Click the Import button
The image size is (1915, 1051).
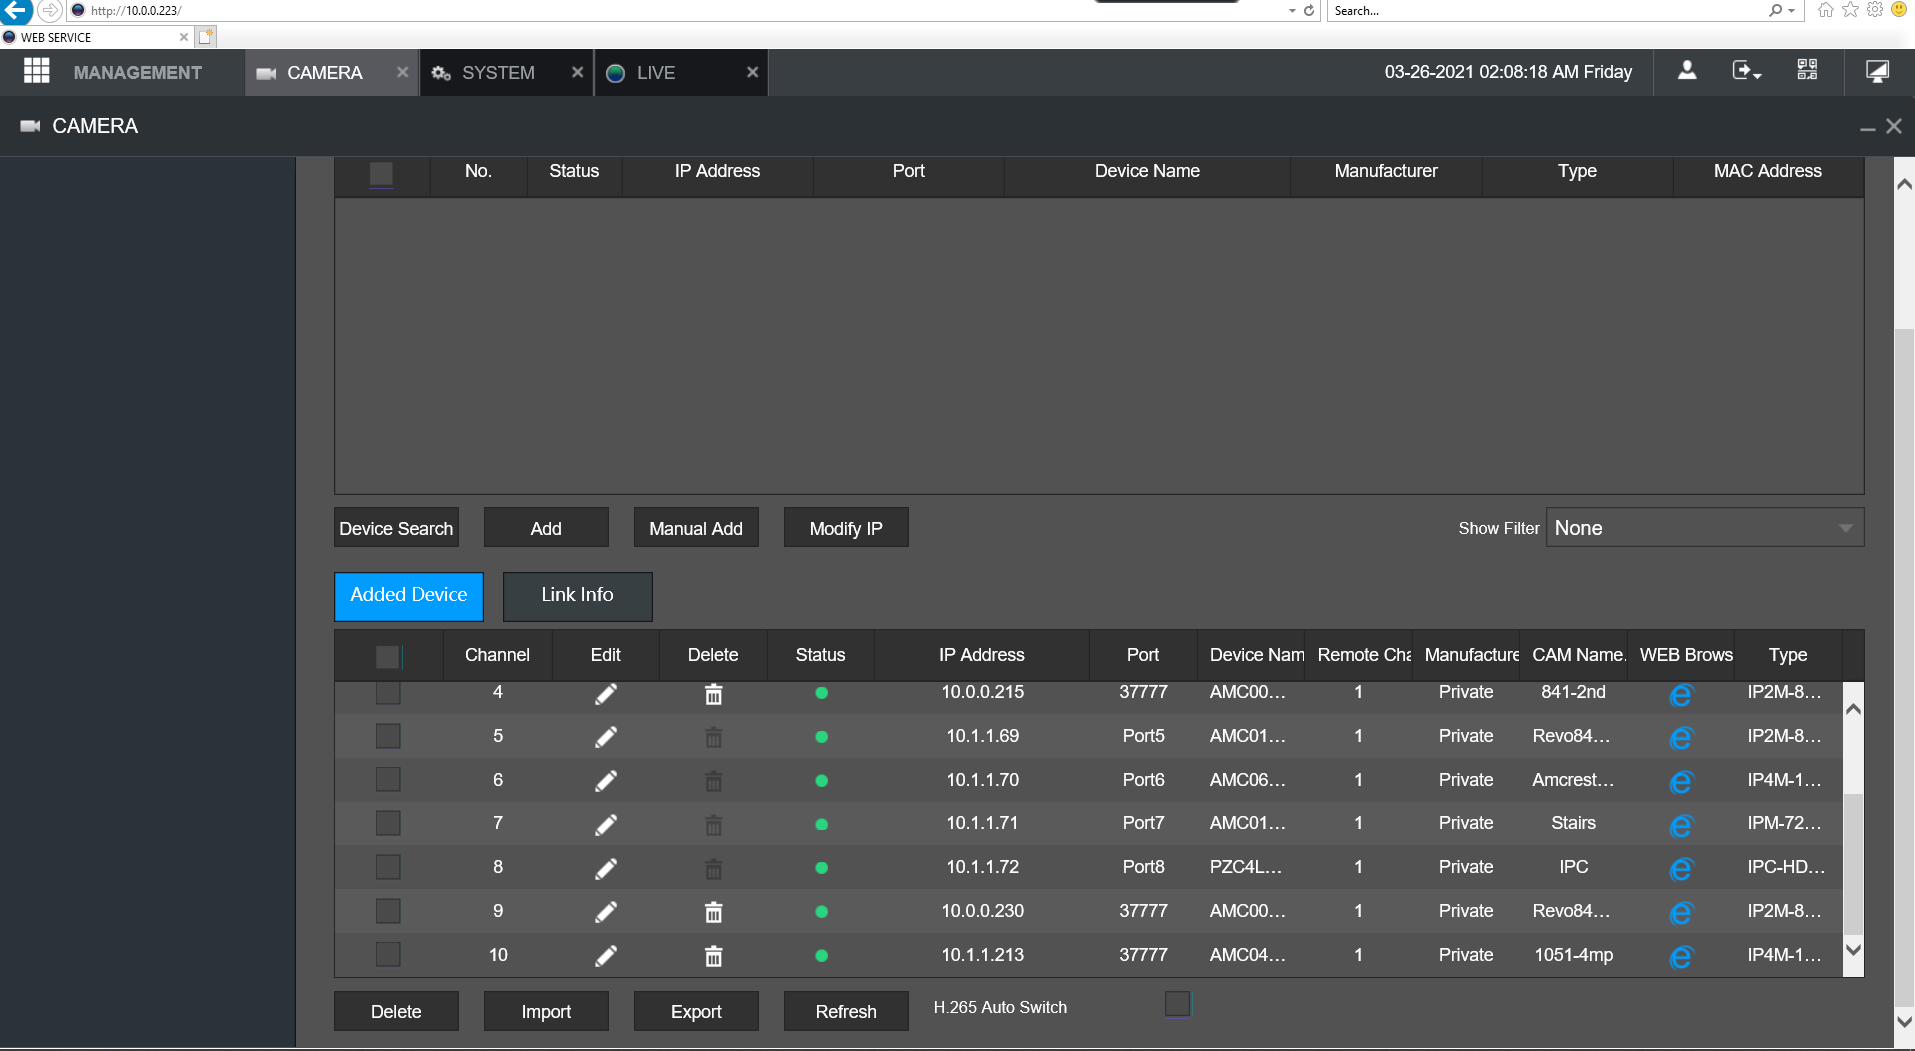tap(546, 1011)
